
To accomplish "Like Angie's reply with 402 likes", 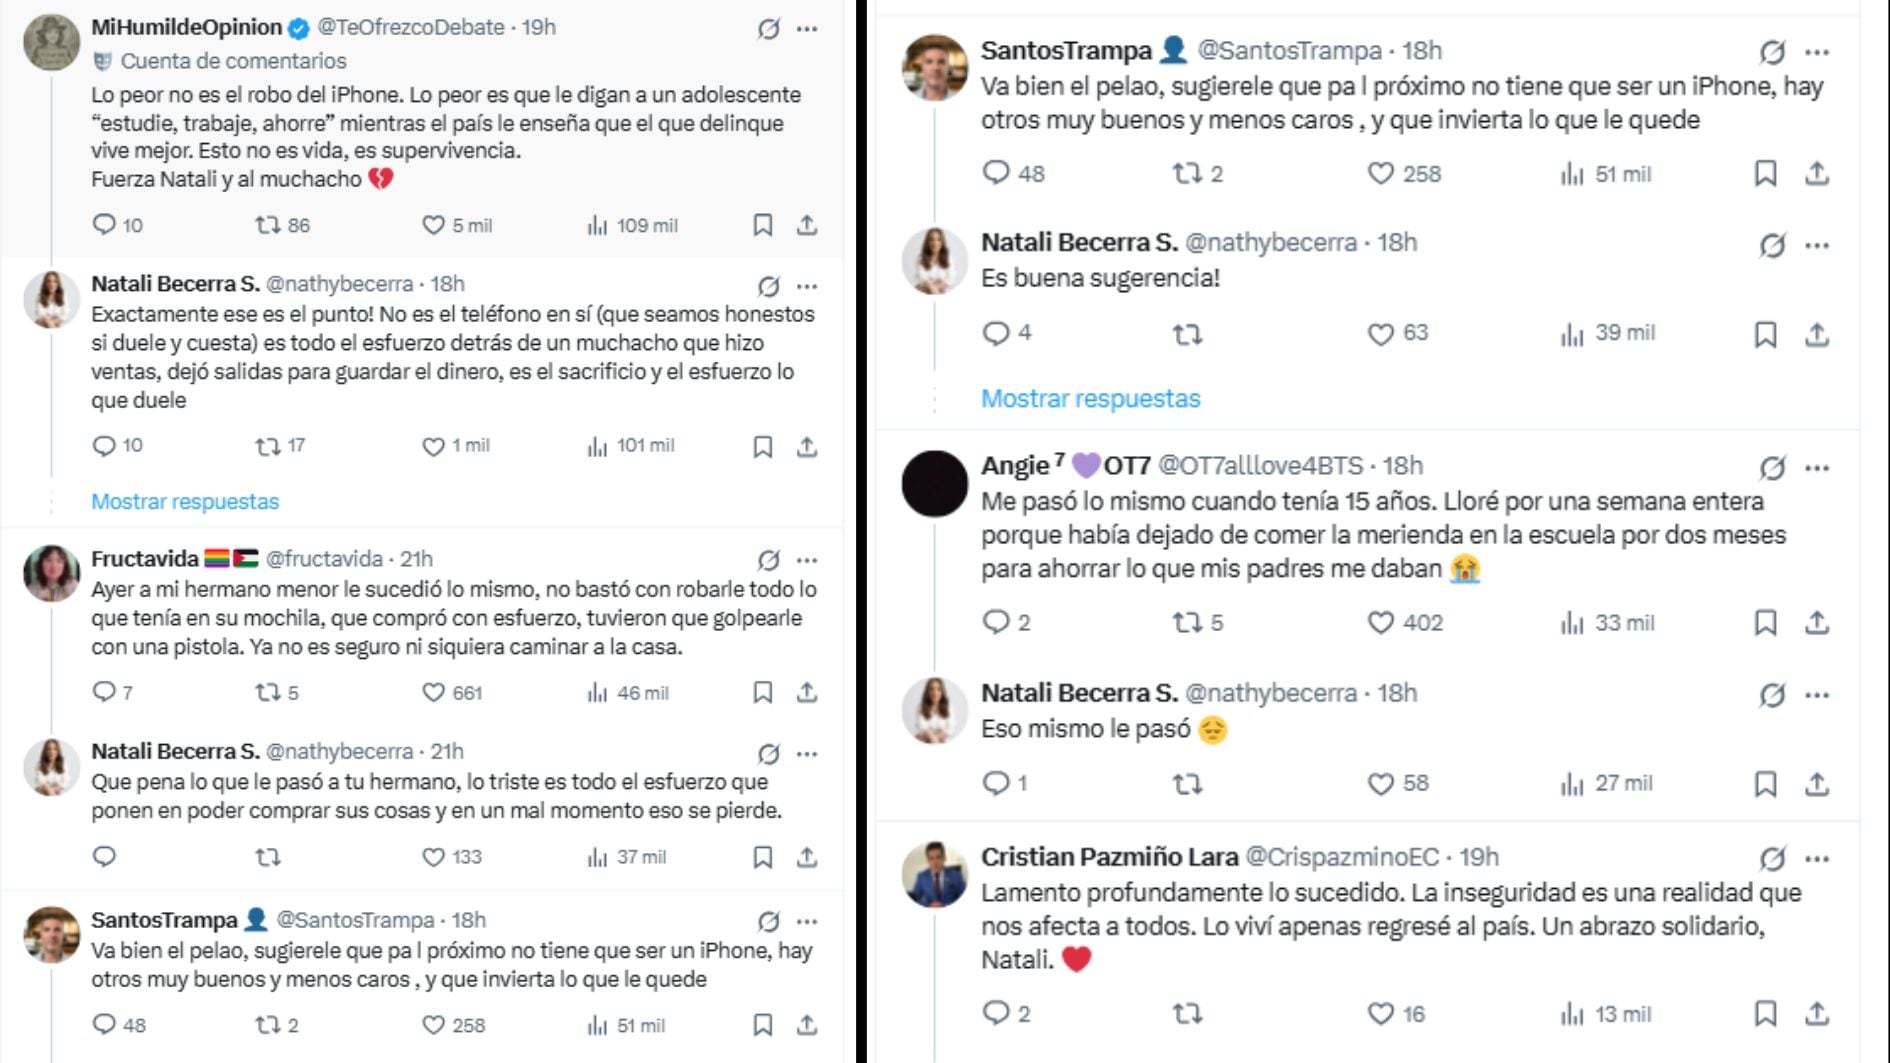I will [x=1379, y=622].
